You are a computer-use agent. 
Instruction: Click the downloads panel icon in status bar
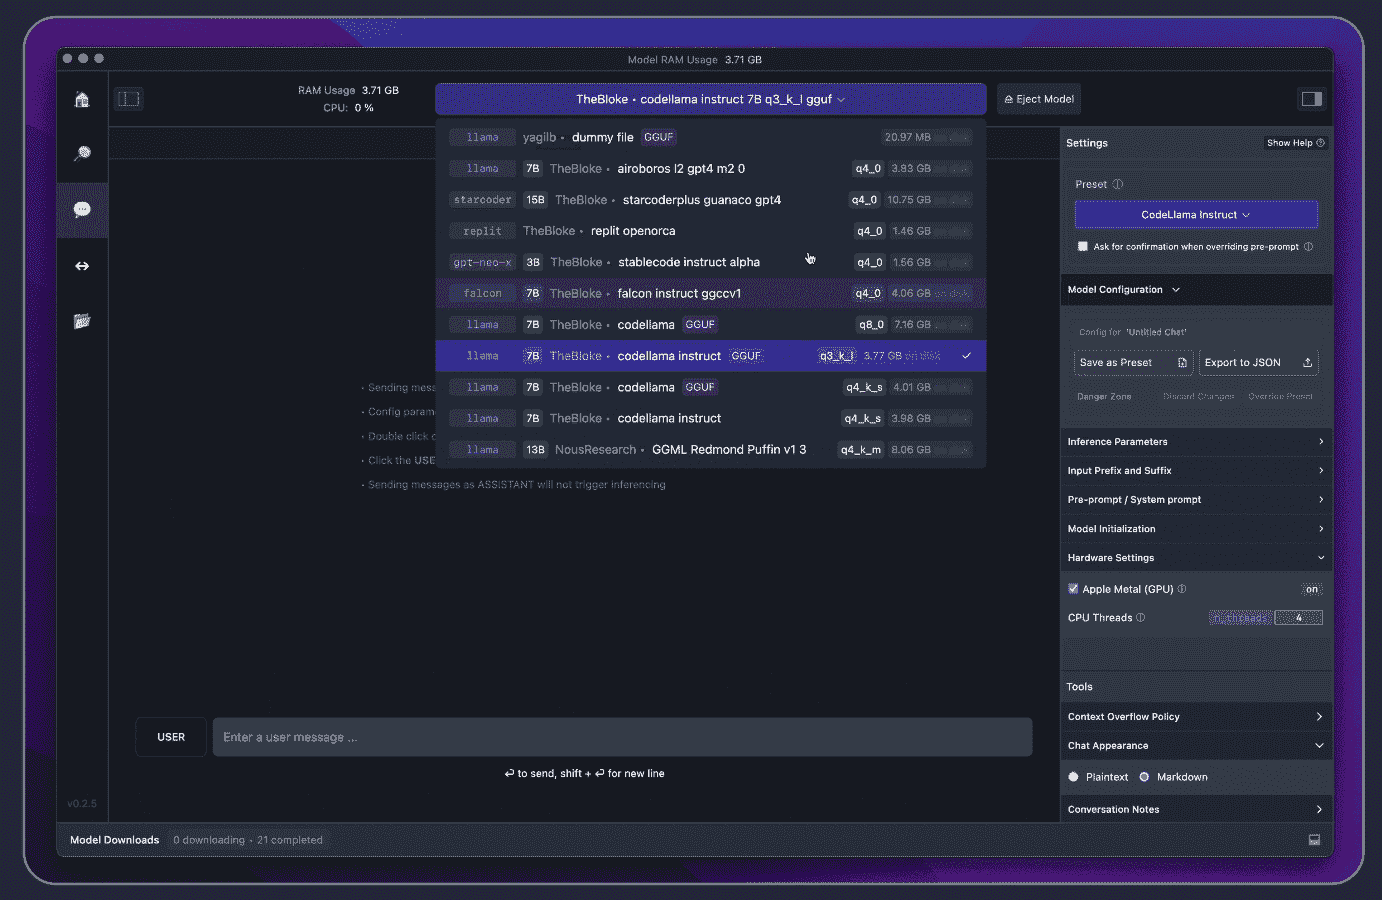(x=1314, y=840)
